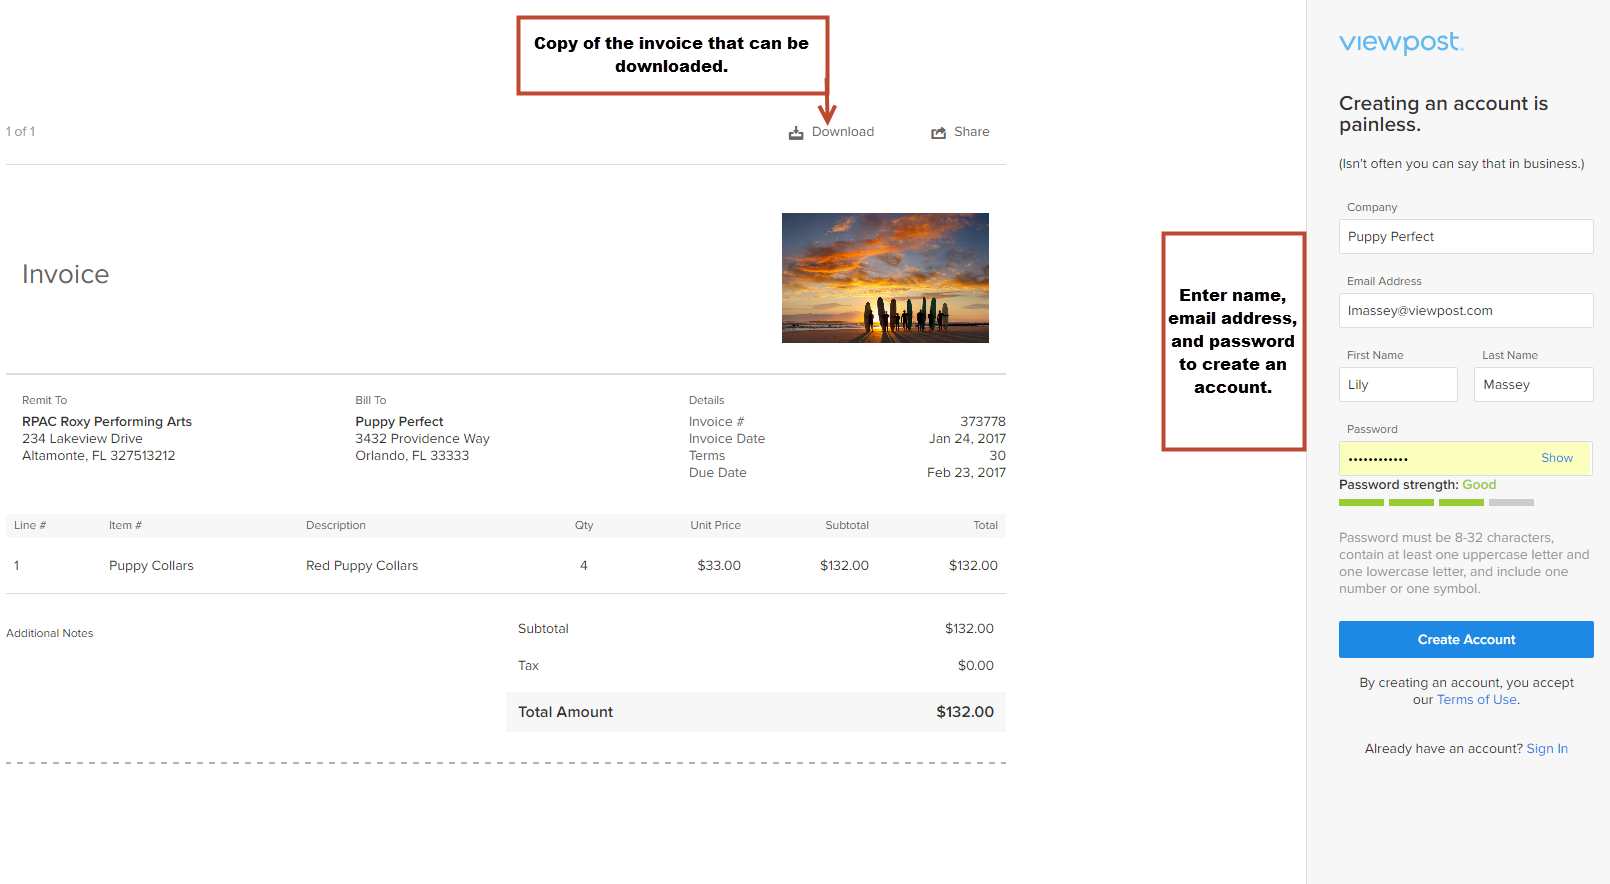Click the Invoice heading
Image resolution: width=1610 pixels, height=884 pixels.
[66, 275]
